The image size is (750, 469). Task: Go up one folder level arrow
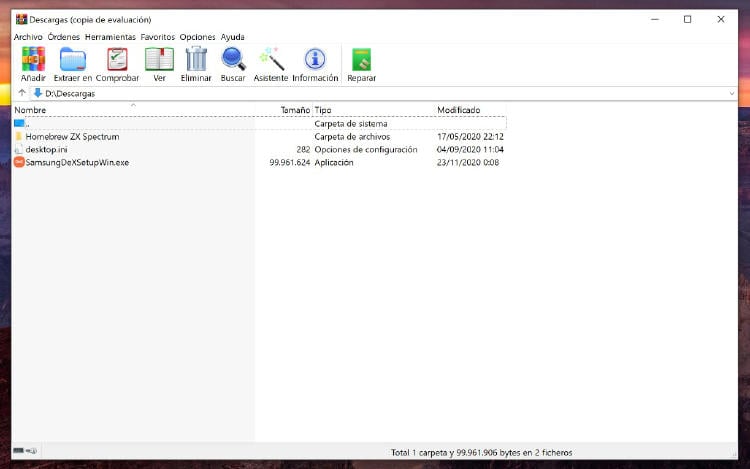point(21,93)
